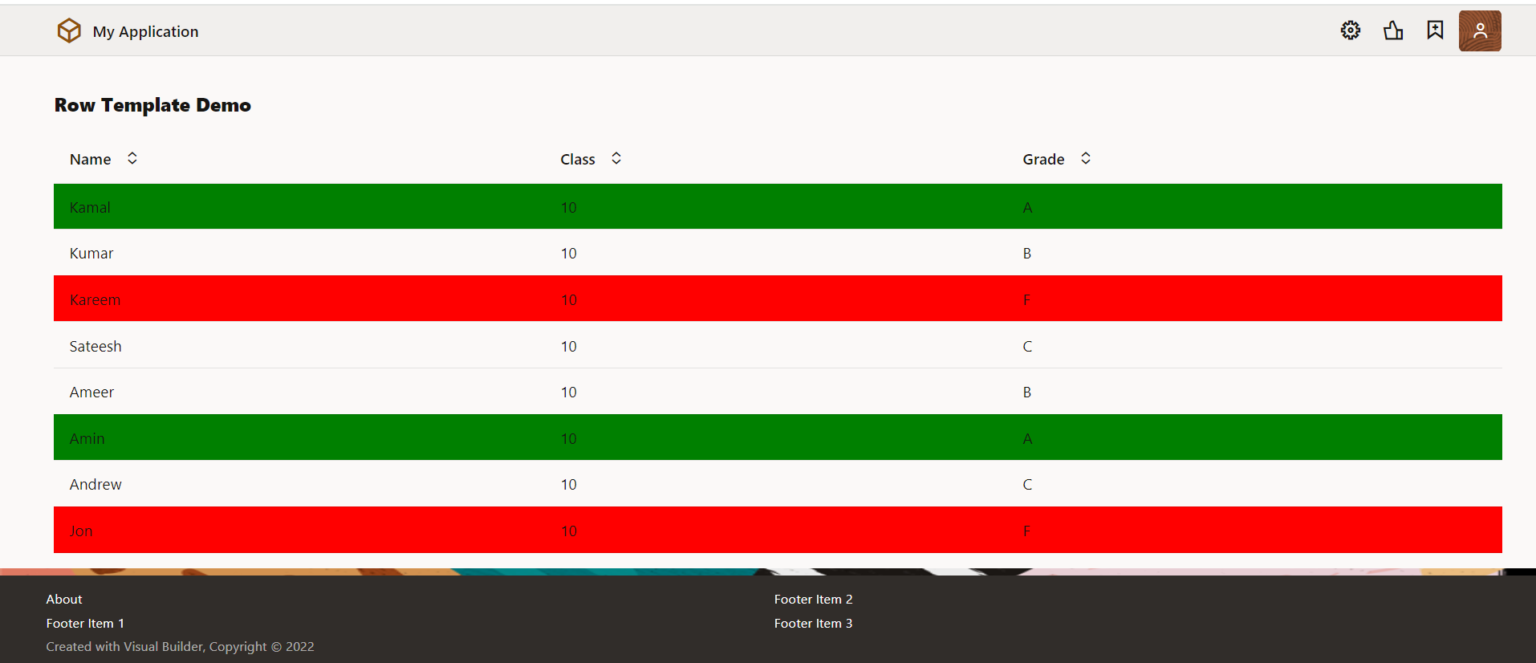This screenshot has width=1536, height=663.
Task: Click the Footer Item 1 link
Action: 85,623
